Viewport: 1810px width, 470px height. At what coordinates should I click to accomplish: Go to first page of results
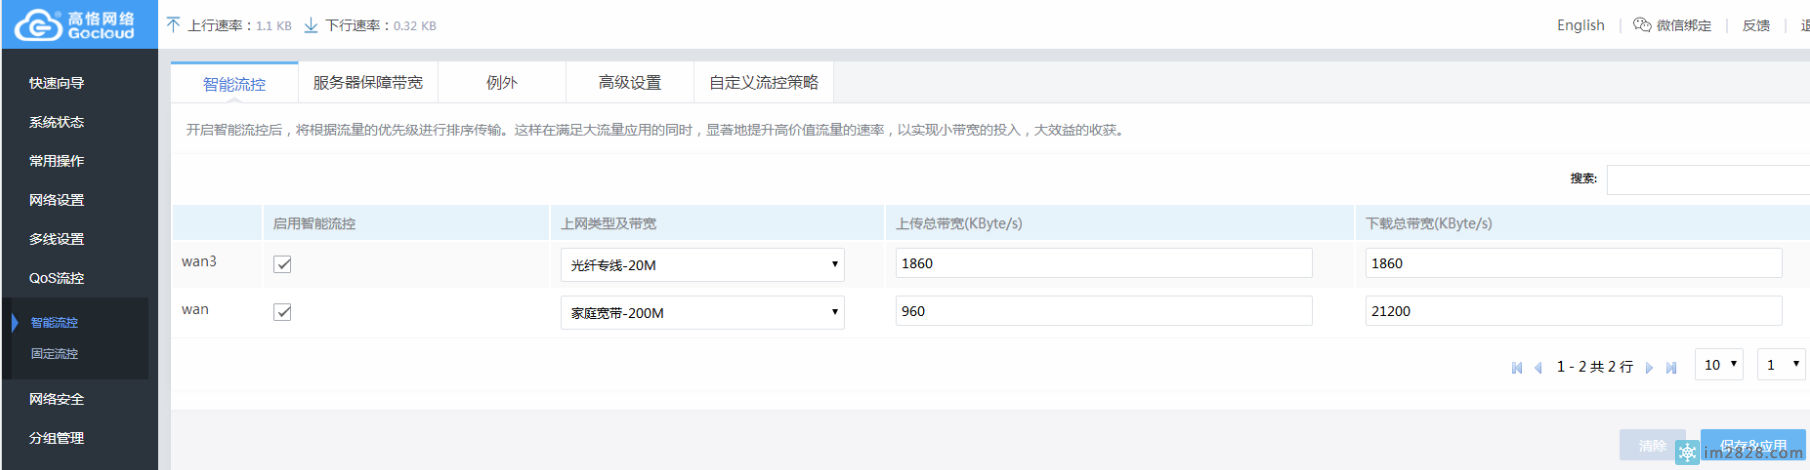tap(1517, 368)
